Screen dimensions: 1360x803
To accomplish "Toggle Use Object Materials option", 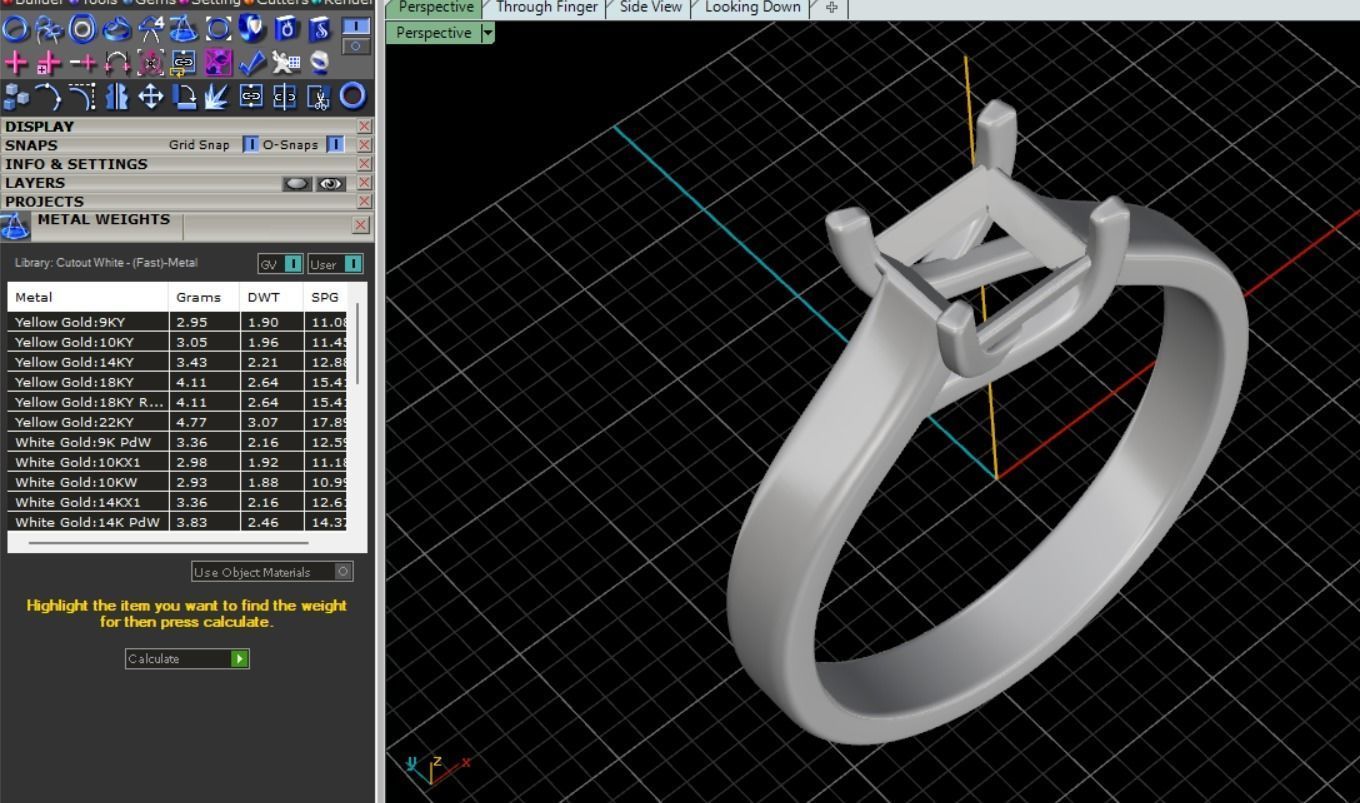I will [343, 572].
